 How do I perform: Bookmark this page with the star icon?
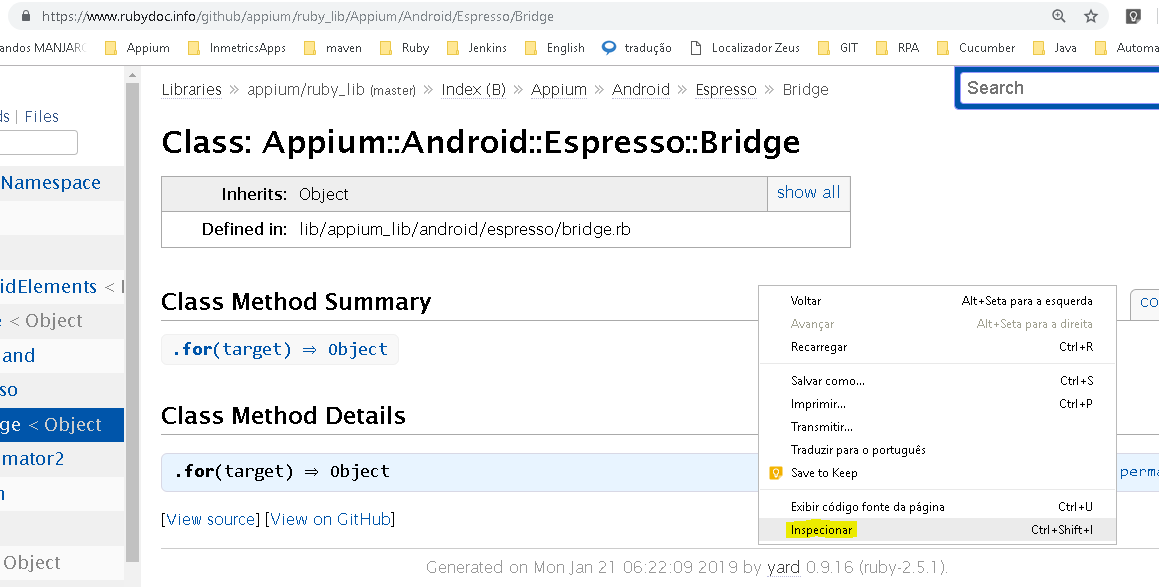(x=1091, y=16)
